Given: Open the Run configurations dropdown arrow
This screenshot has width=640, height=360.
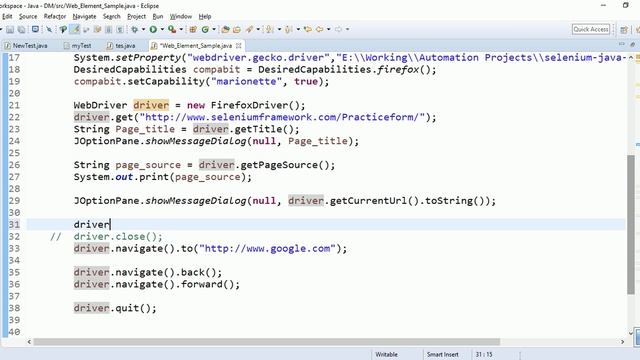Looking at the screenshot, I should point(162,29).
